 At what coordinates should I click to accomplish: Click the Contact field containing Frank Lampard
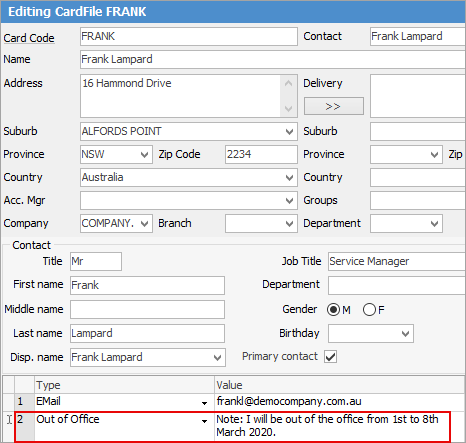pos(418,37)
